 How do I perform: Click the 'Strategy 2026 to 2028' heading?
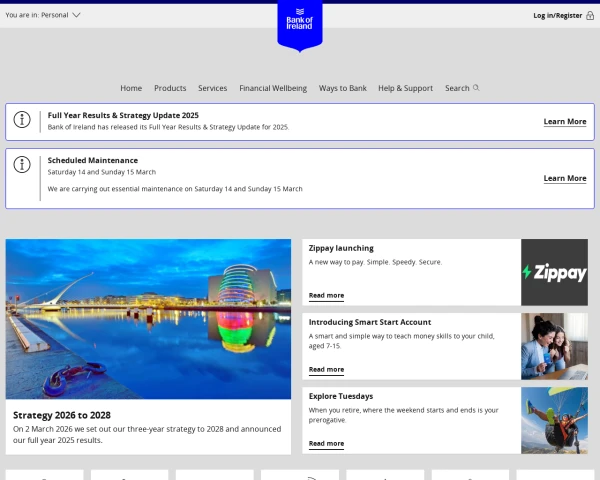click(62, 415)
